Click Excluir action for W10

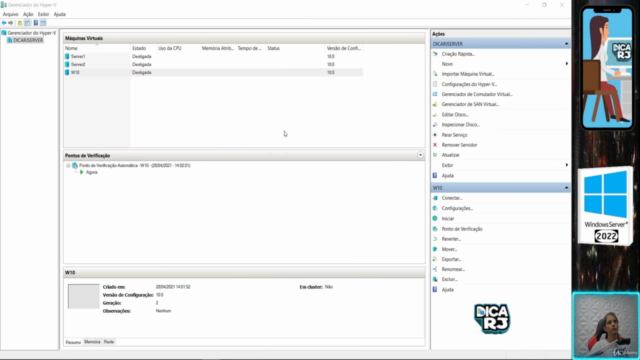click(449, 280)
